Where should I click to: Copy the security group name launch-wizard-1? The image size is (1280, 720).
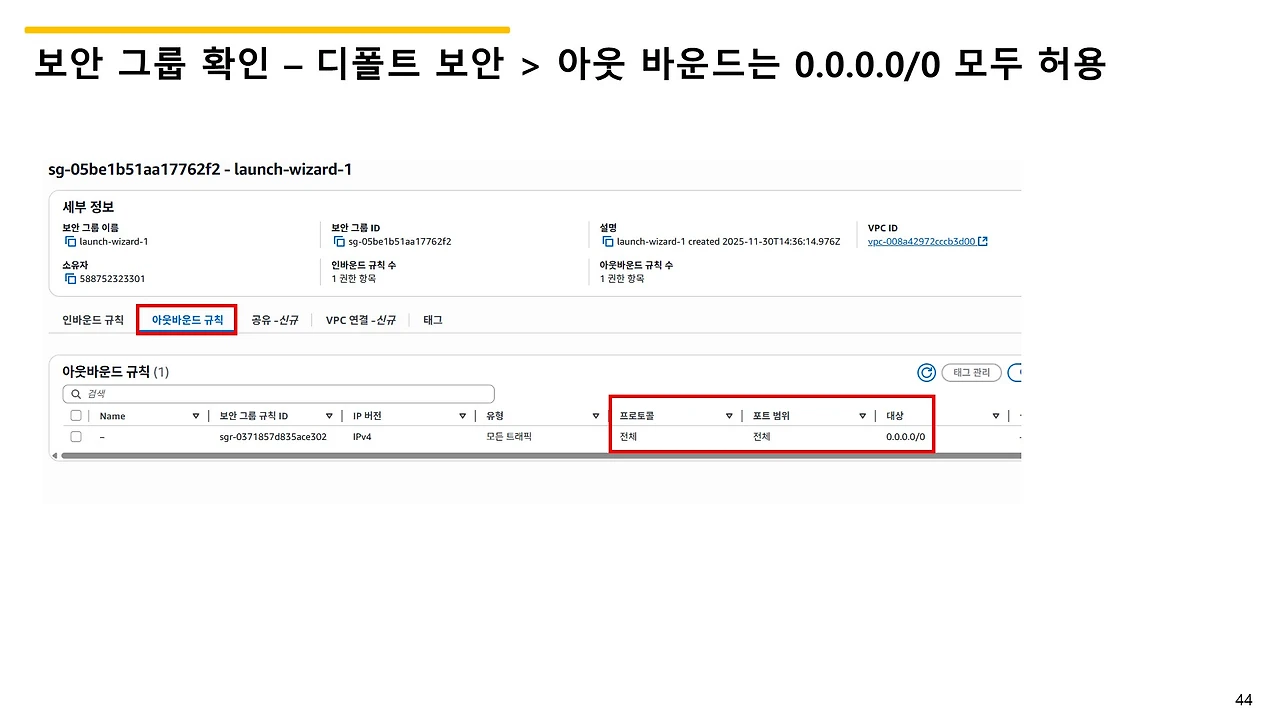(70, 241)
